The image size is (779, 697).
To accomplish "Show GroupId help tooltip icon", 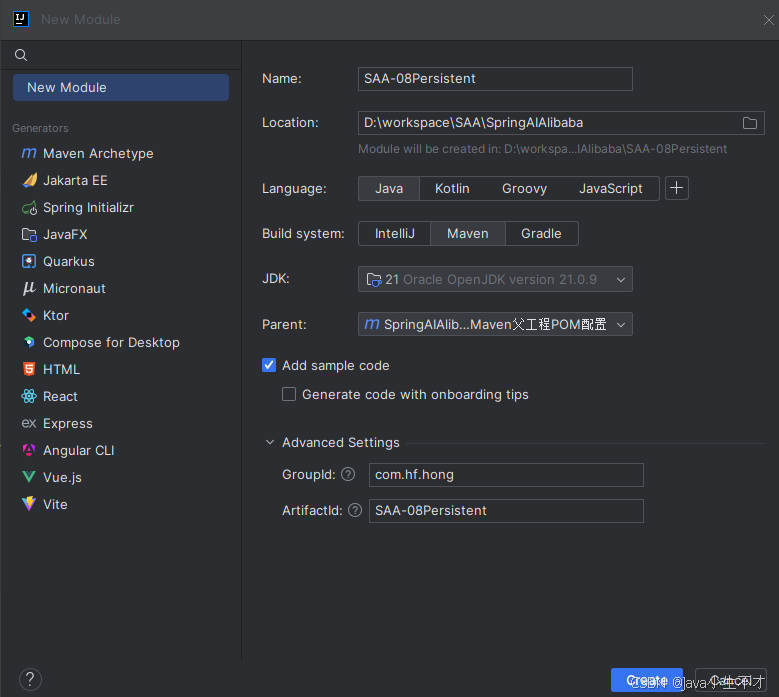I will (348, 474).
